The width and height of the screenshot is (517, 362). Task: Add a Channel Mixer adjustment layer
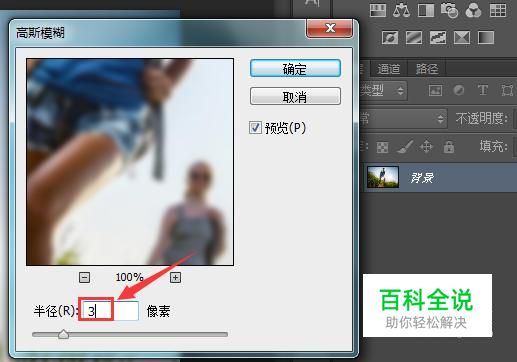[473, 10]
